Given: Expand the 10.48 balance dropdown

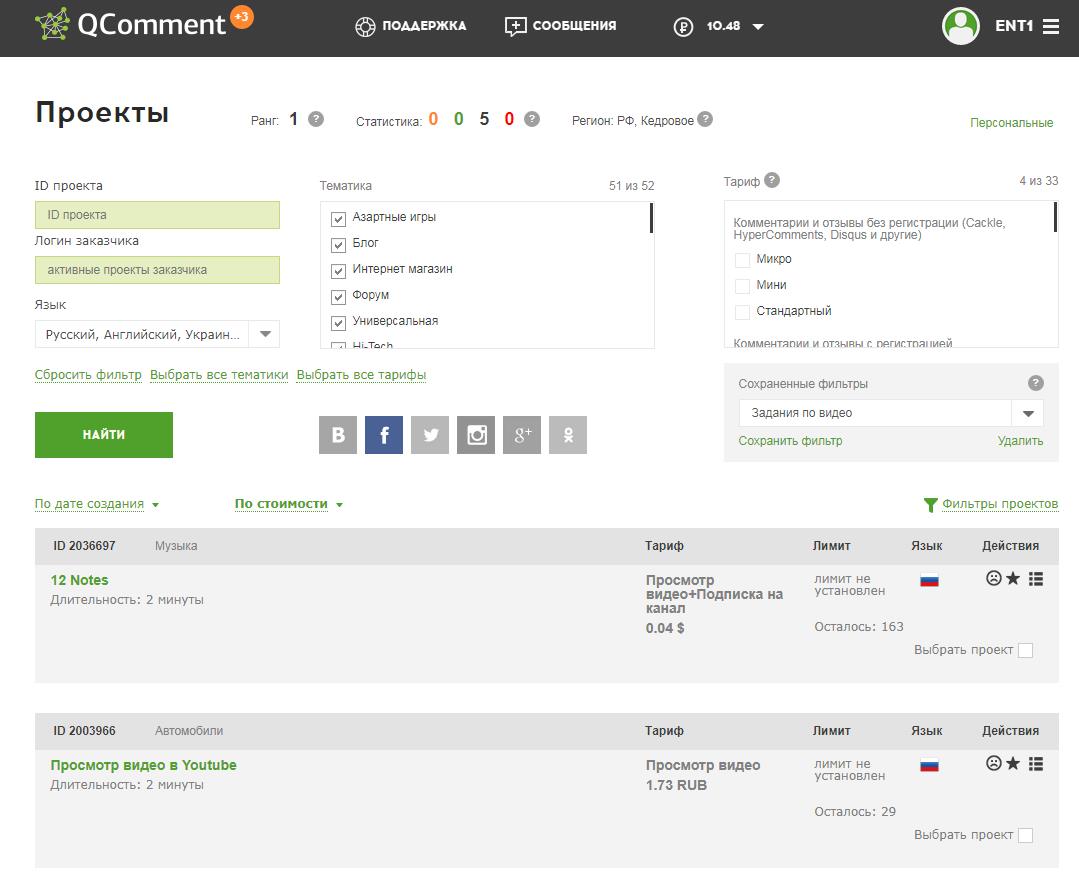Looking at the screenshot, I should 758,27.
